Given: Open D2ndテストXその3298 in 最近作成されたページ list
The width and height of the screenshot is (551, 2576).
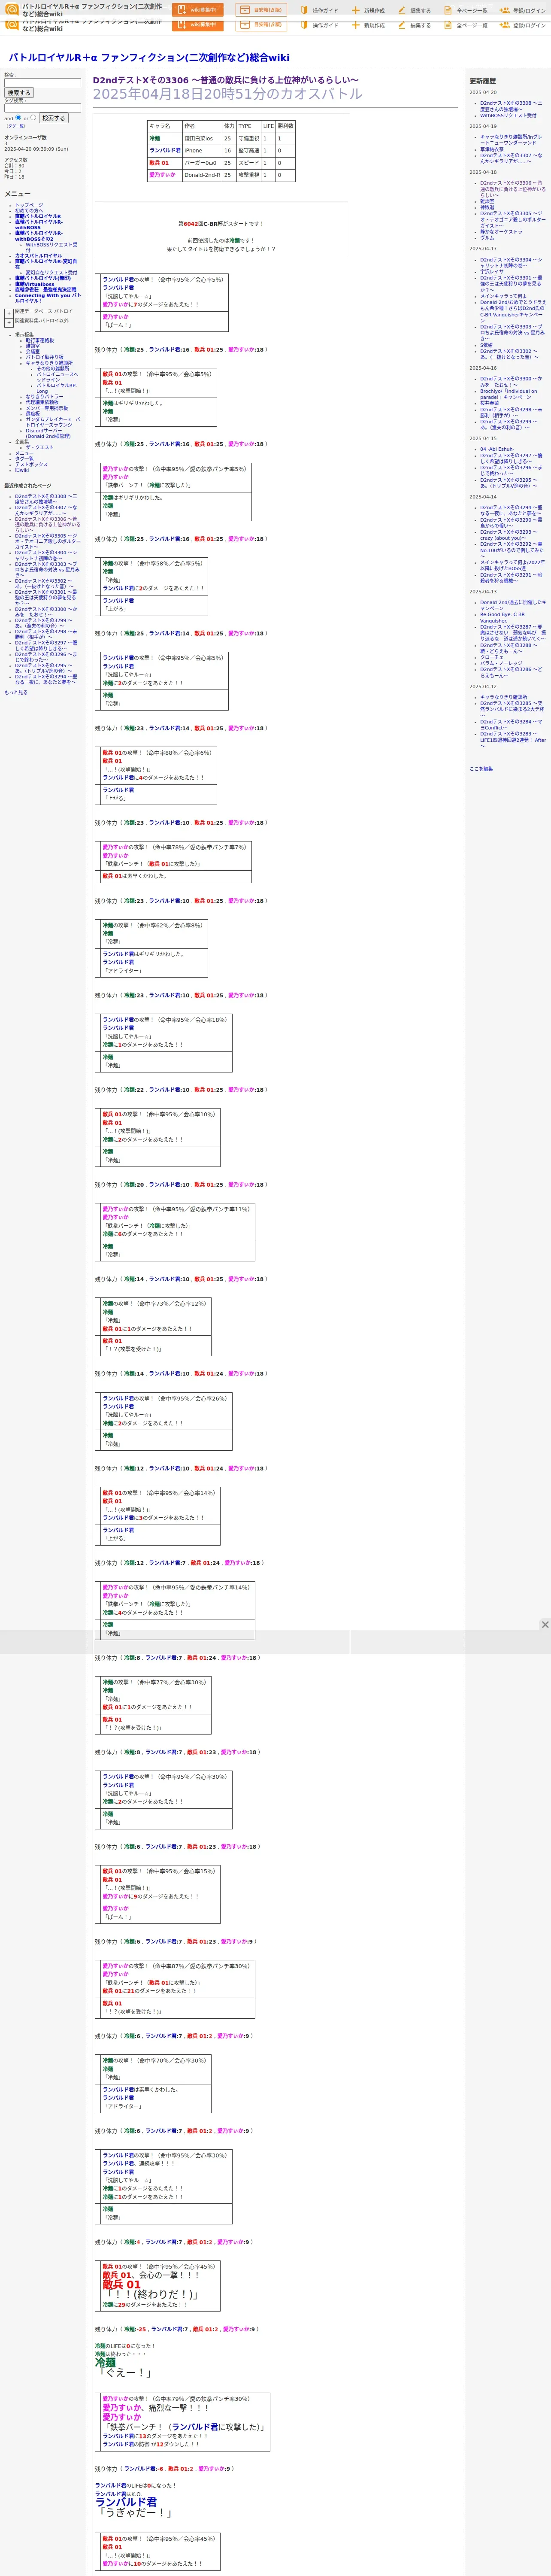Looking at the screenshot, I should pyautogui.click(x=46, y=634).
